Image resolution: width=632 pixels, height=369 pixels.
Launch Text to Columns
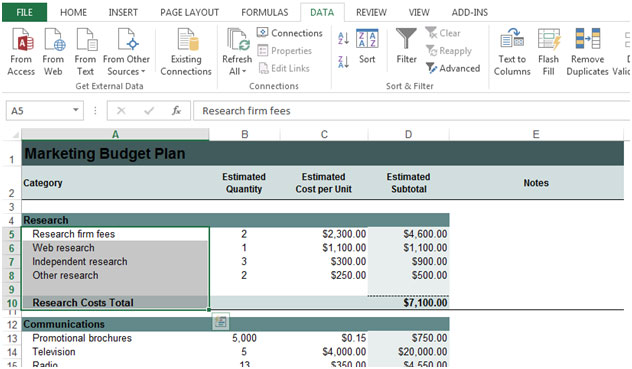[x=512, y=52]
